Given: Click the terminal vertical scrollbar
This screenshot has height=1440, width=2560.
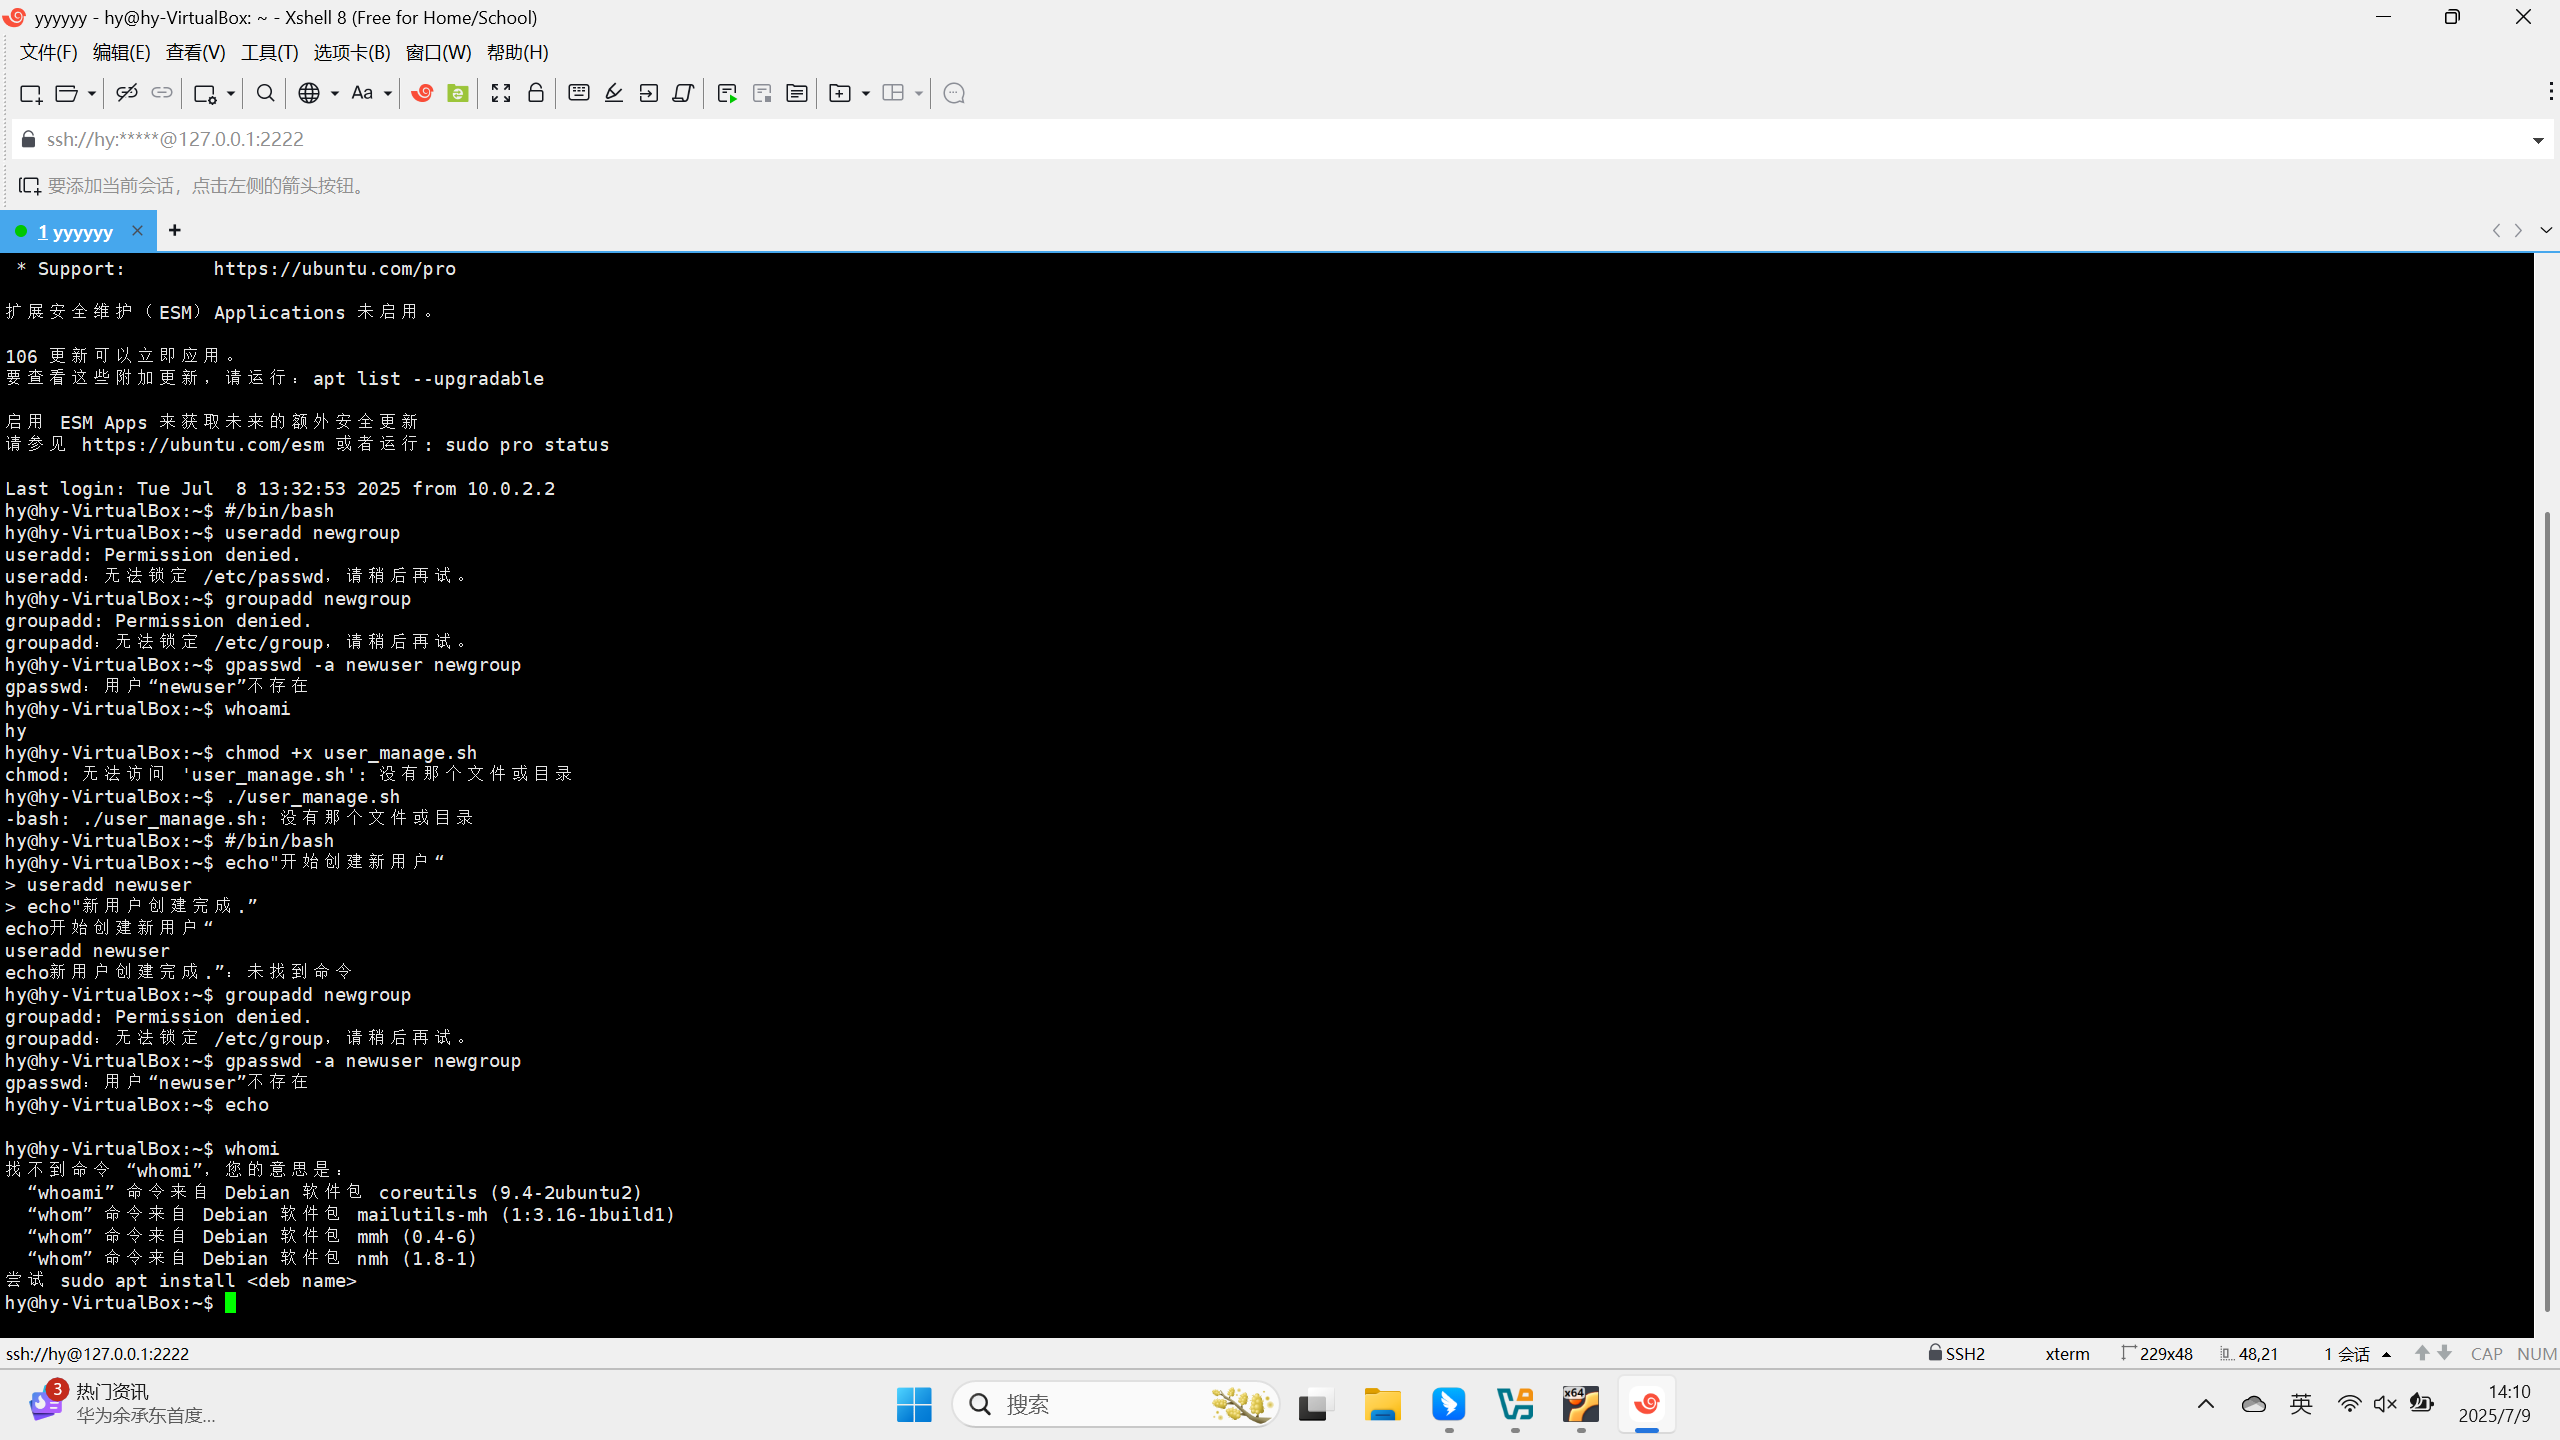Looking at the screenshot, I should (x=2546, y=910).
